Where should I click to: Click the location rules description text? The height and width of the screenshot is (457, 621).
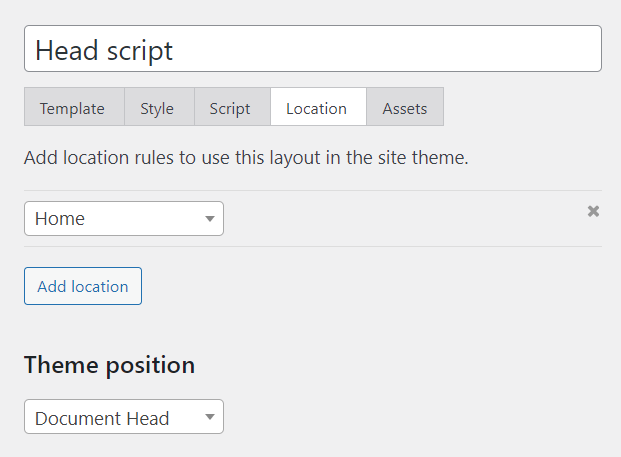pyautogui.click(x=246, y=158)
